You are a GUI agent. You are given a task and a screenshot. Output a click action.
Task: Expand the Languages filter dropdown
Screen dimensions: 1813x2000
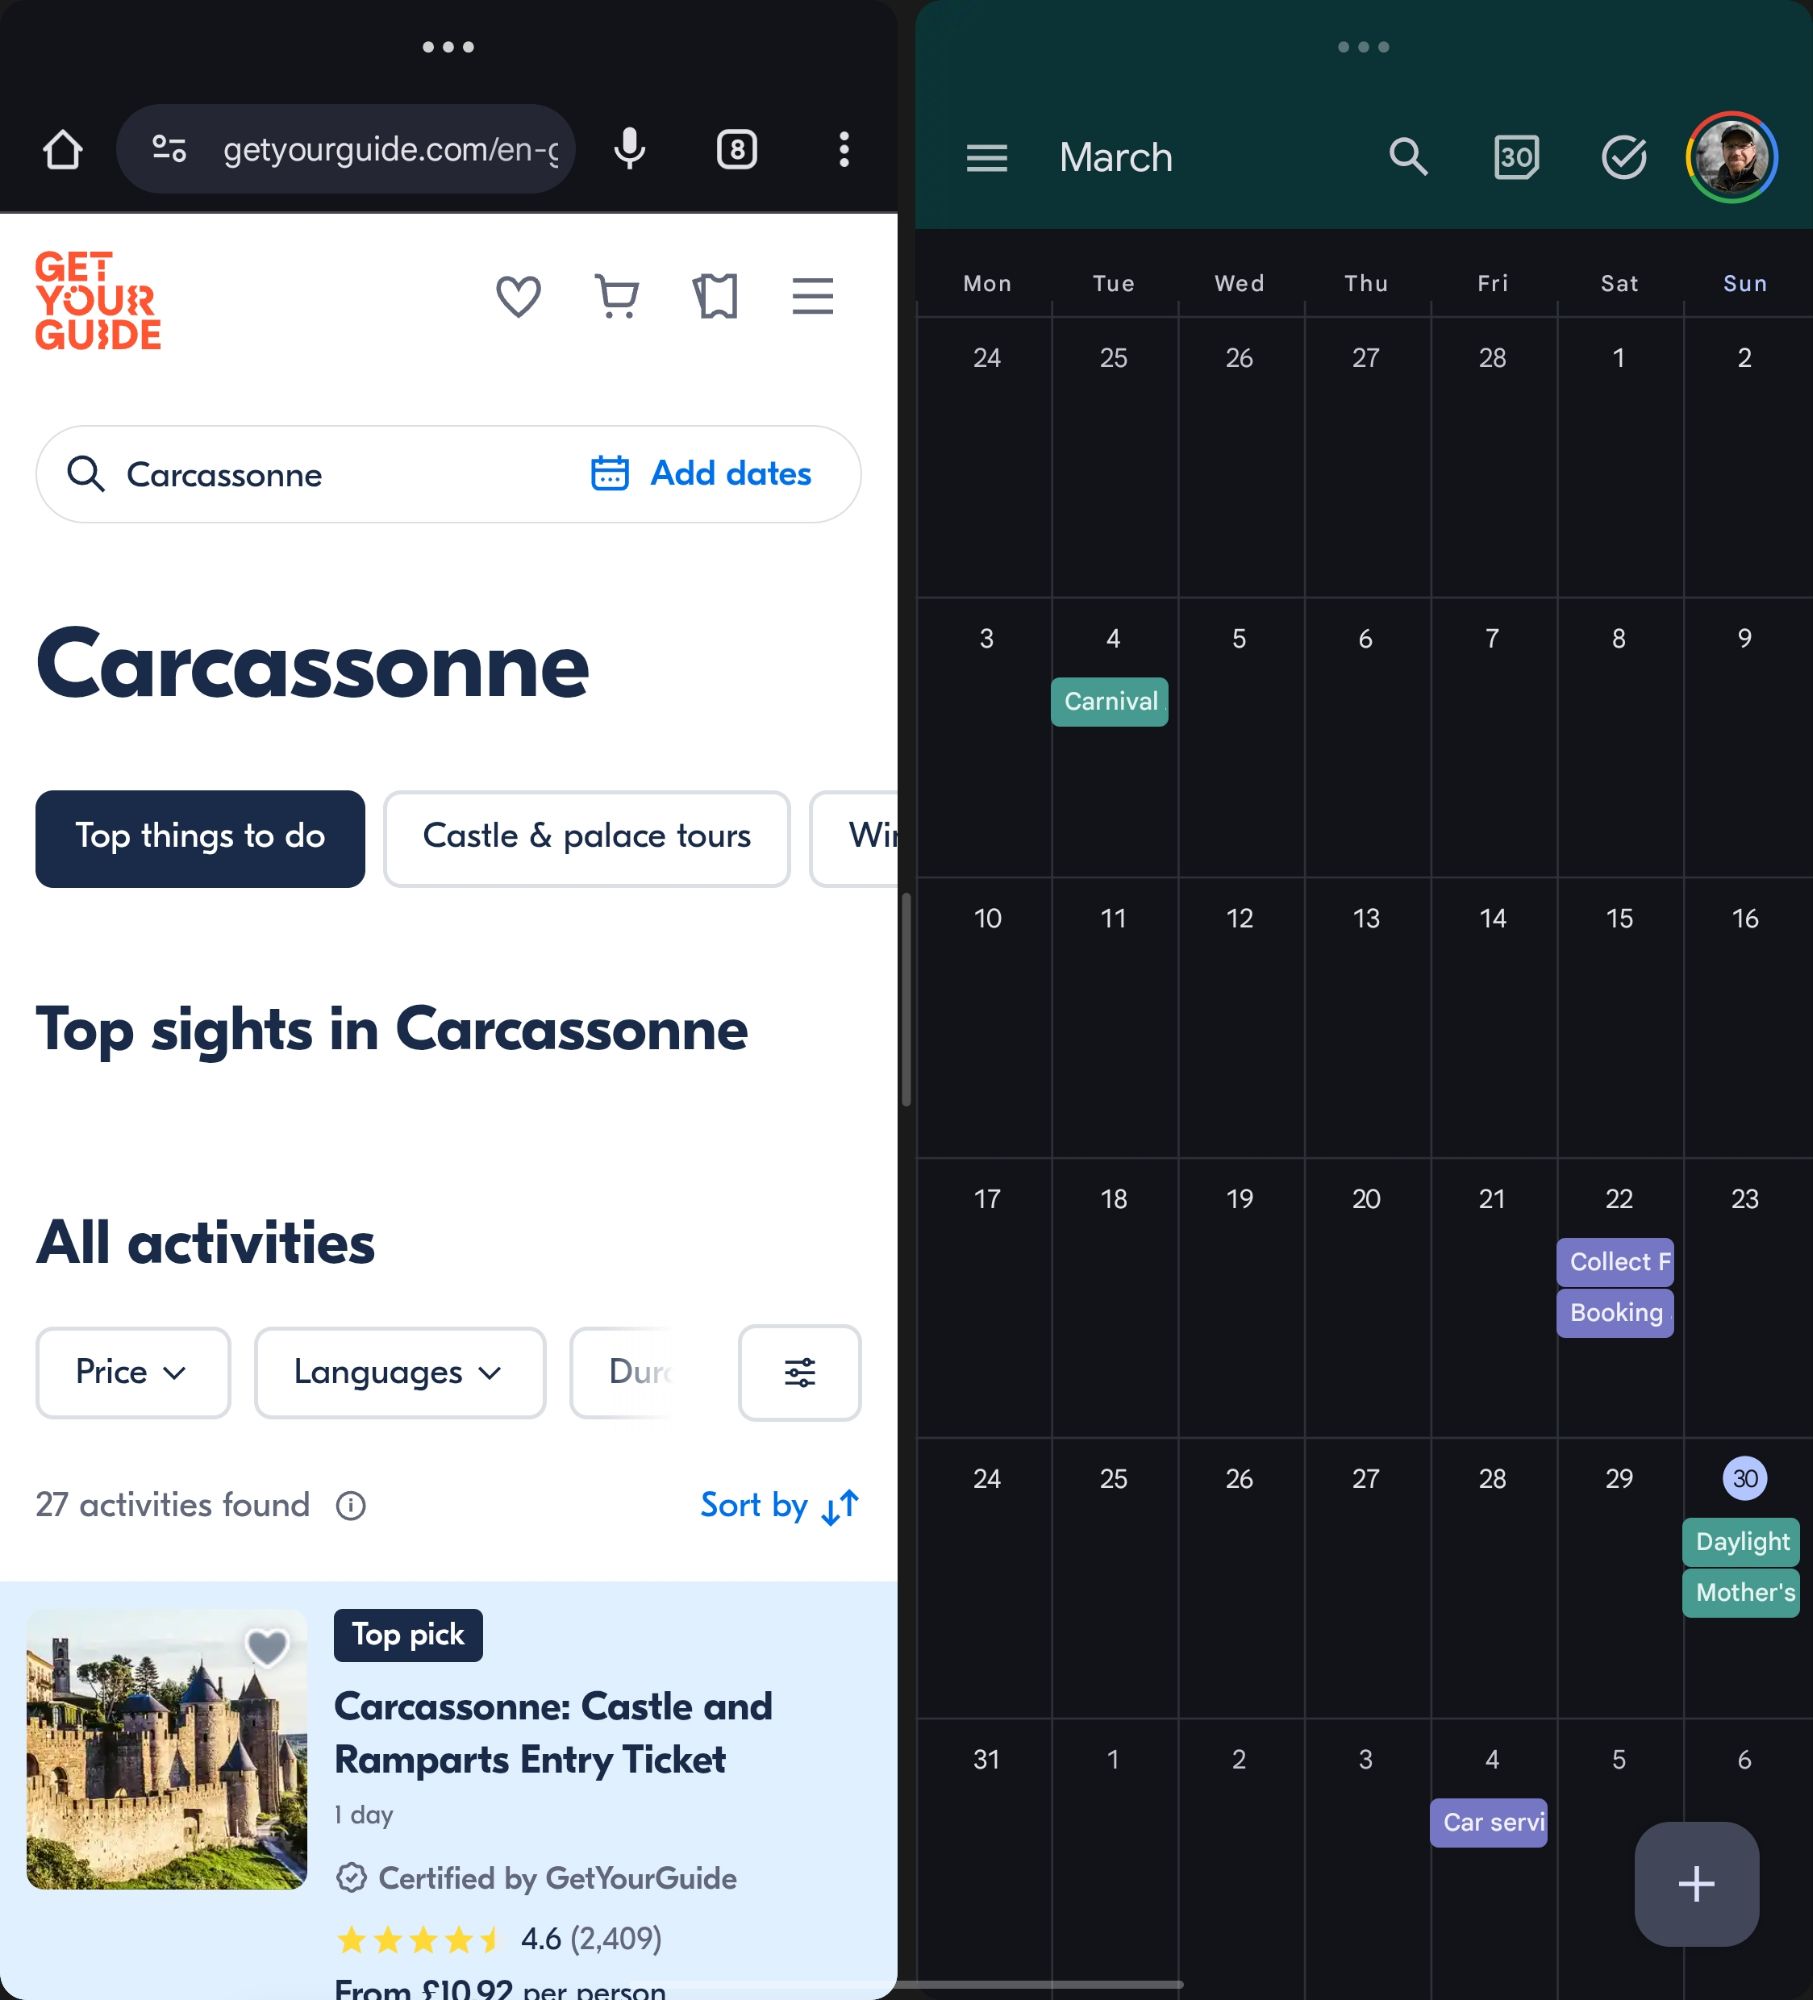click(x=400, y=1372)
